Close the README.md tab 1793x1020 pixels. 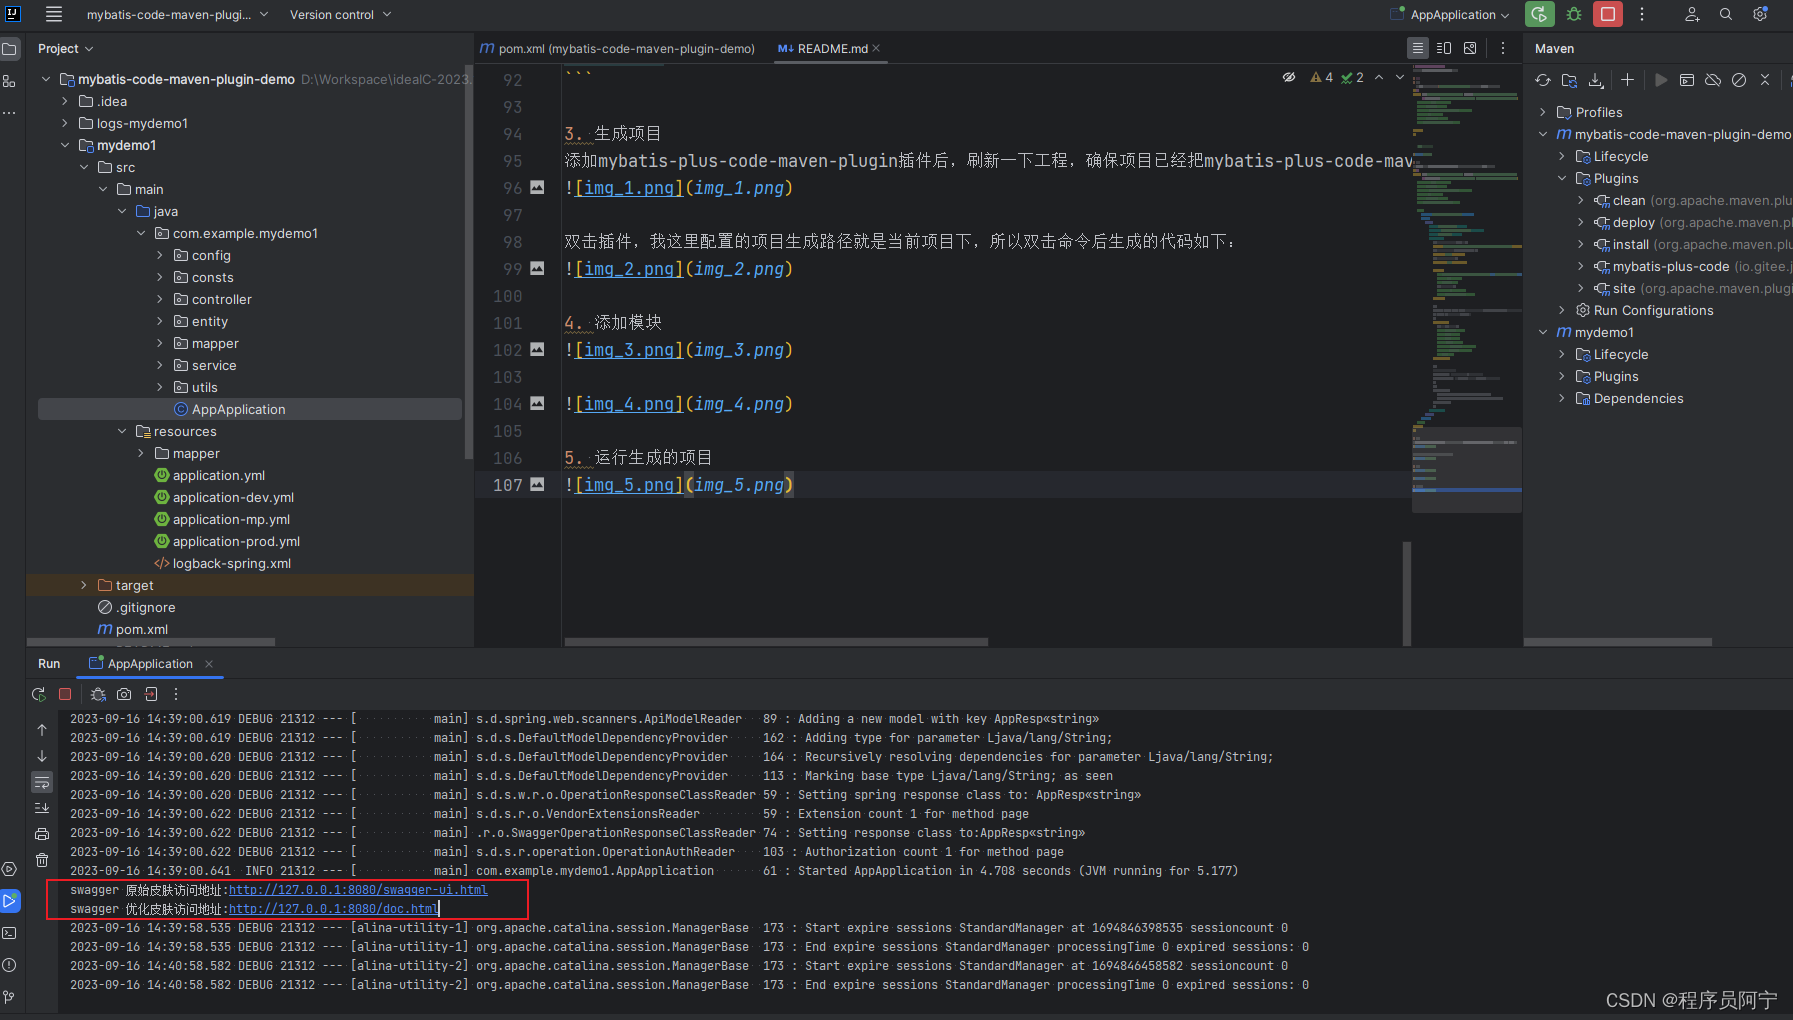coord(877,48)
